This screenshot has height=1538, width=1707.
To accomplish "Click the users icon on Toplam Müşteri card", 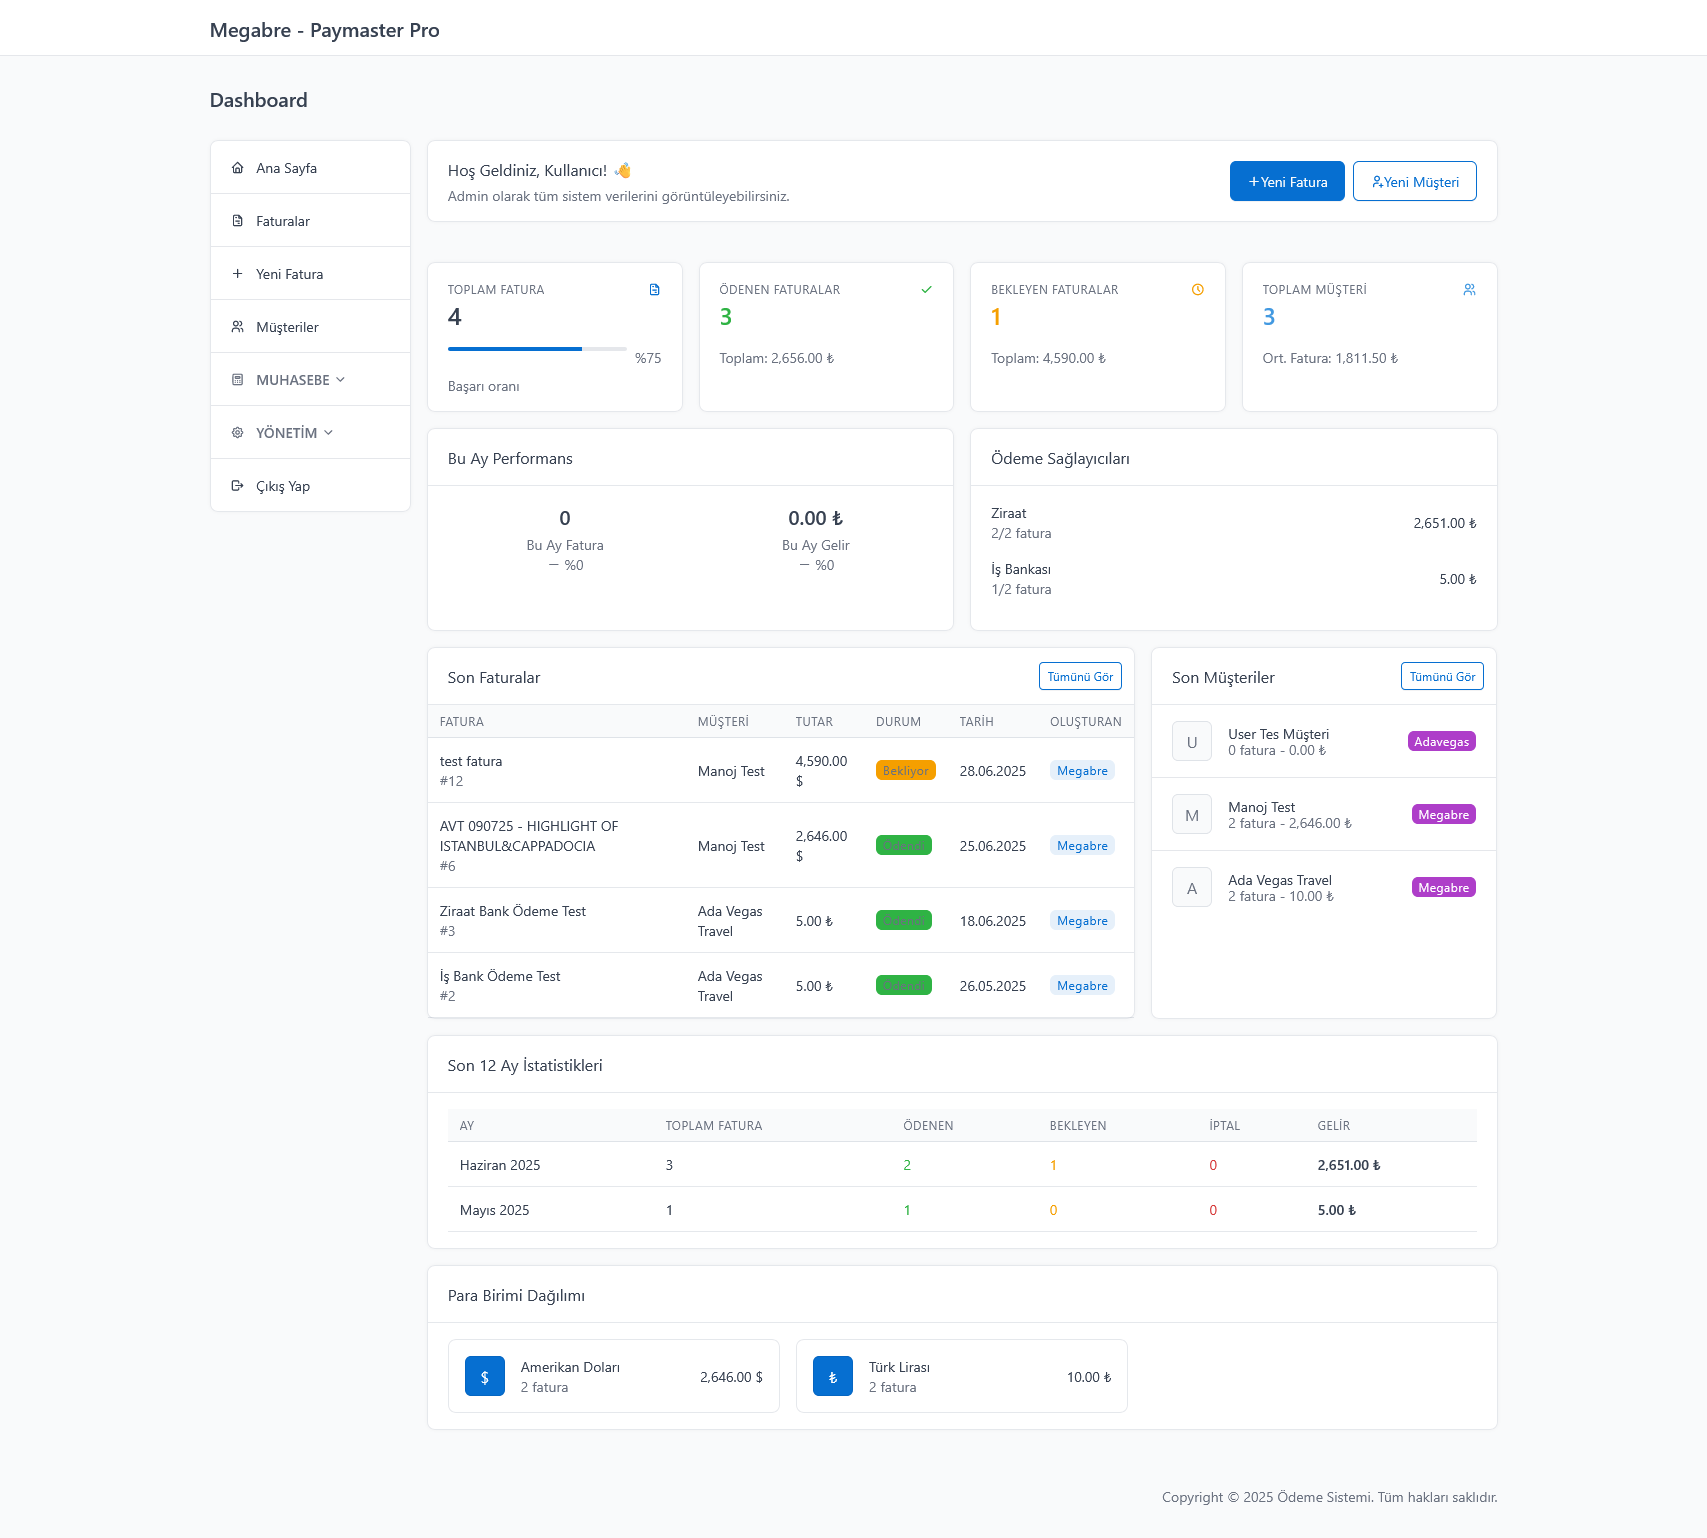I will (1469, 290).
